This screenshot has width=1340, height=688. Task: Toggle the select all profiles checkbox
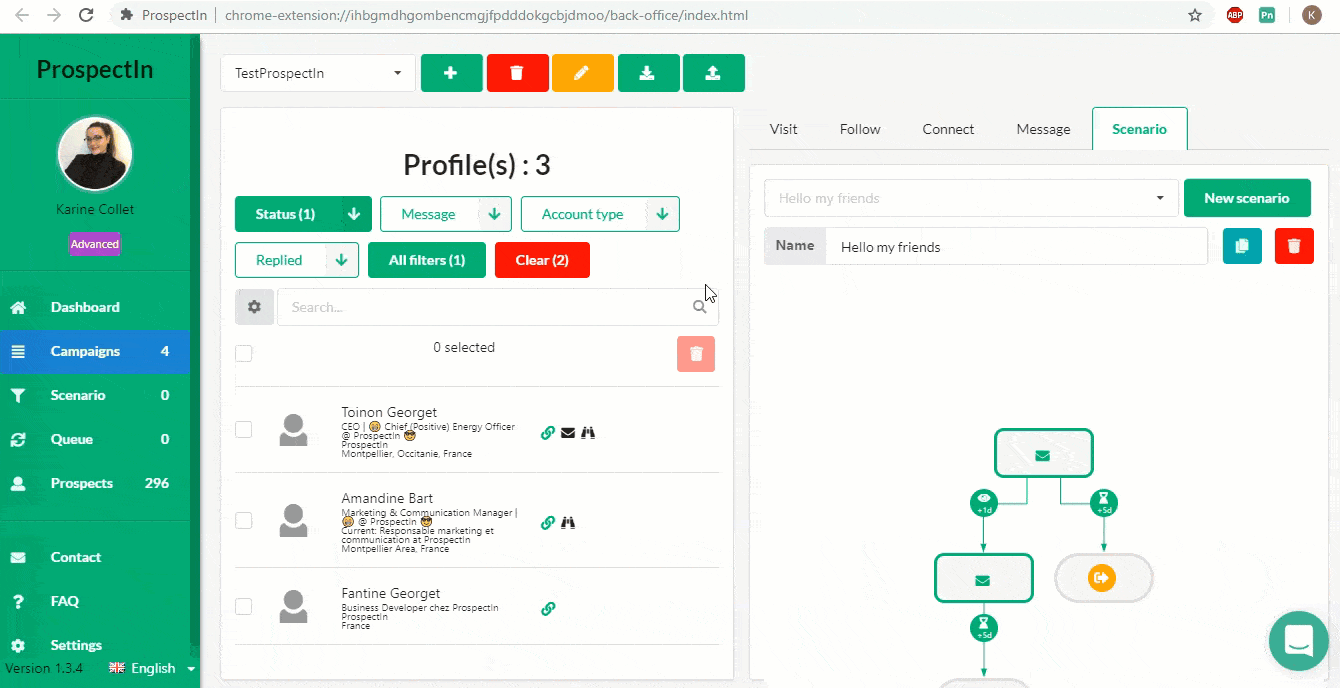tap(244, 353)
